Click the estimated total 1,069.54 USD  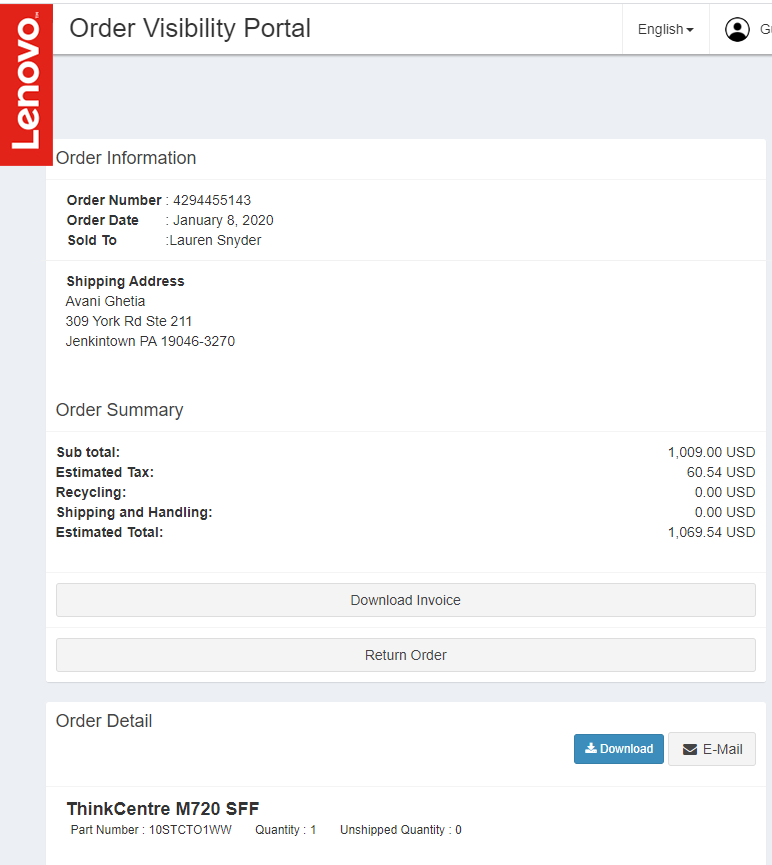[x=711, y=532]
